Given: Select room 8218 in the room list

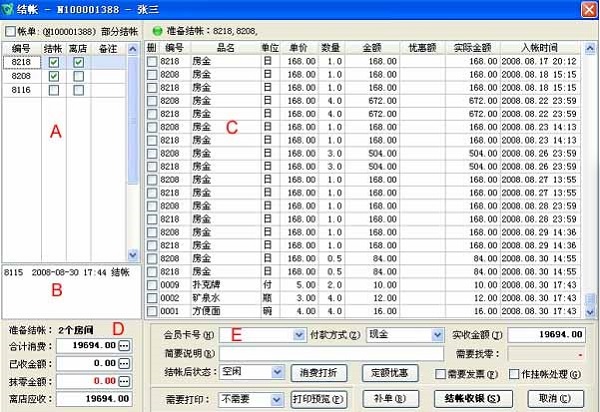Looking at the screenshot, I should click(21, 62).
